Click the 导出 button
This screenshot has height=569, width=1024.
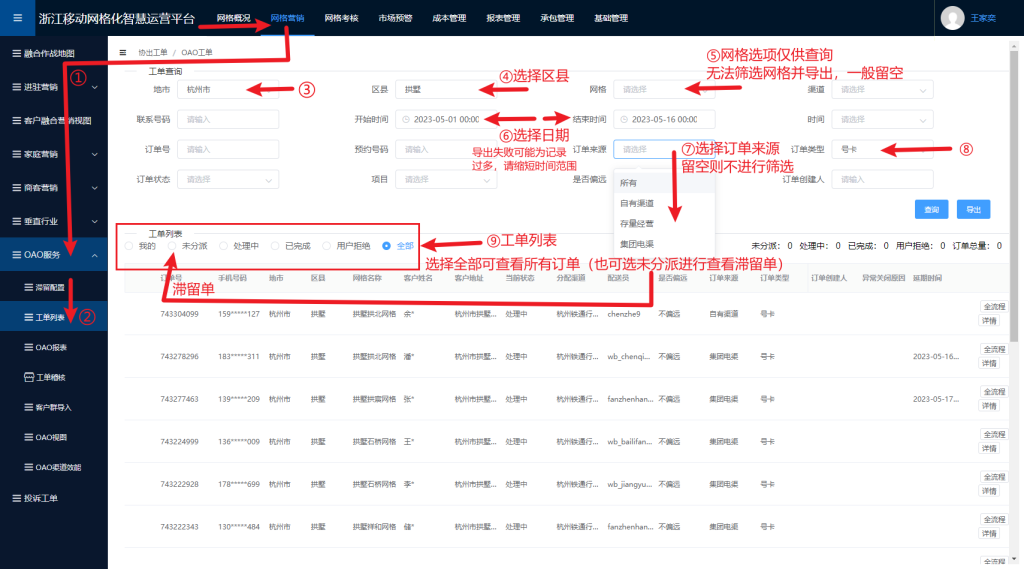point(971,210)
